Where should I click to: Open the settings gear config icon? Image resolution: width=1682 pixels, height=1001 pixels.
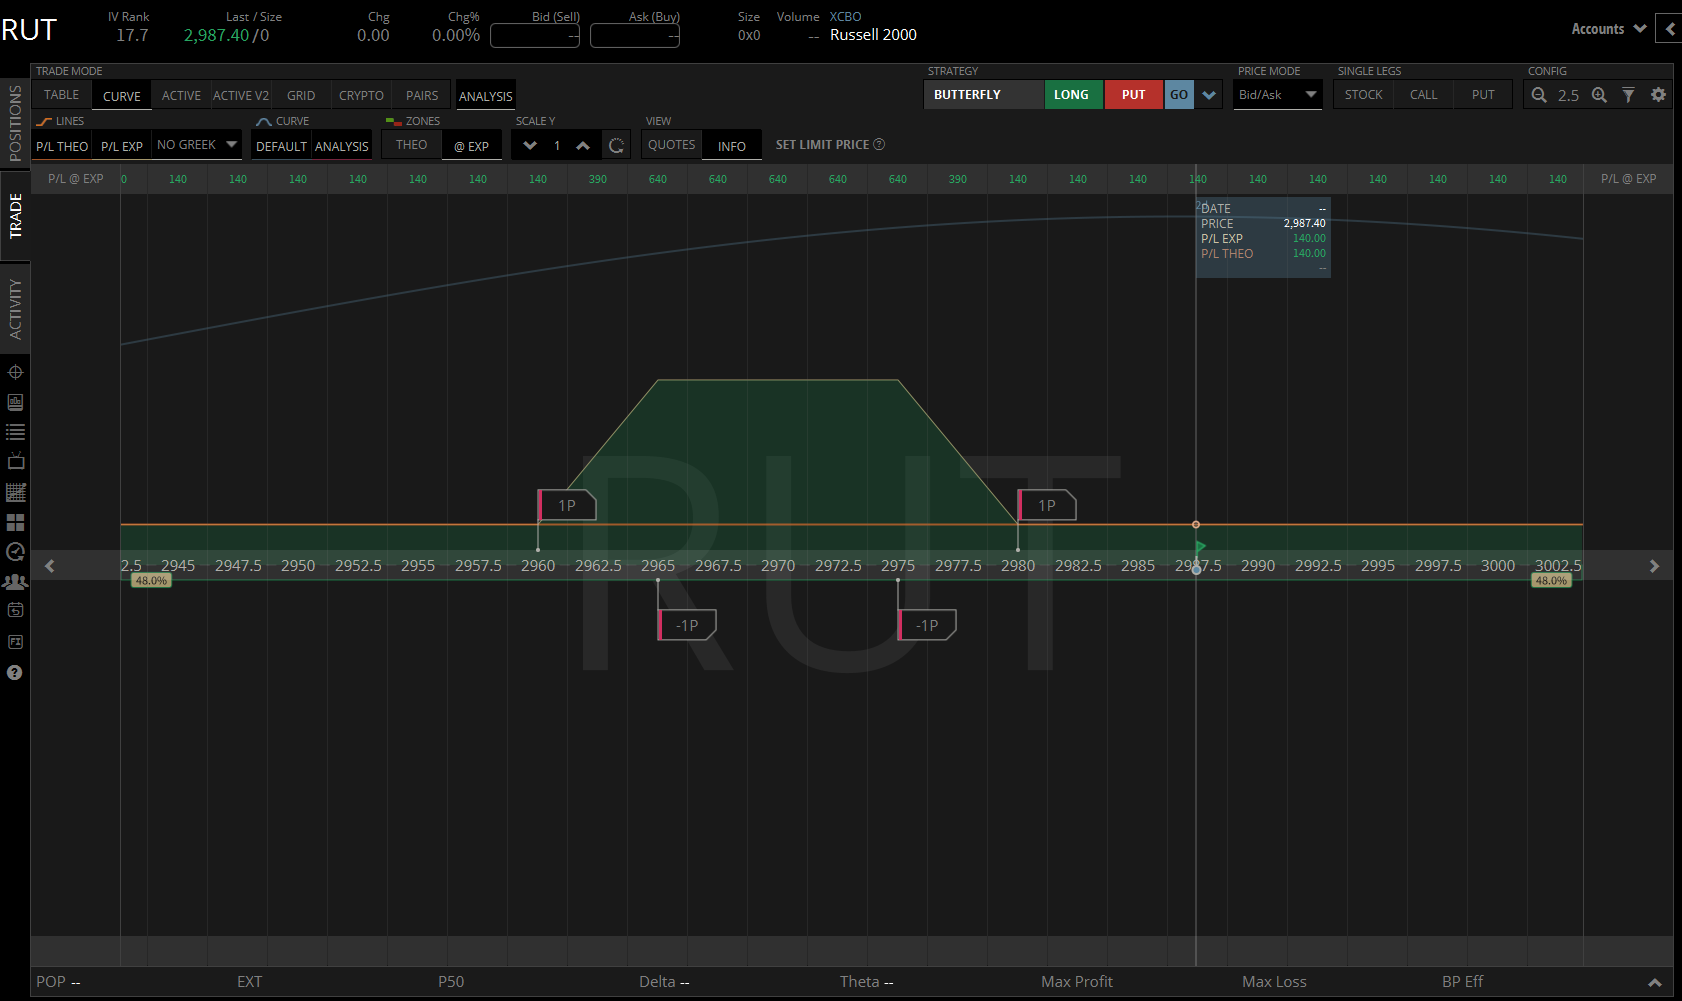(1658, 95)
